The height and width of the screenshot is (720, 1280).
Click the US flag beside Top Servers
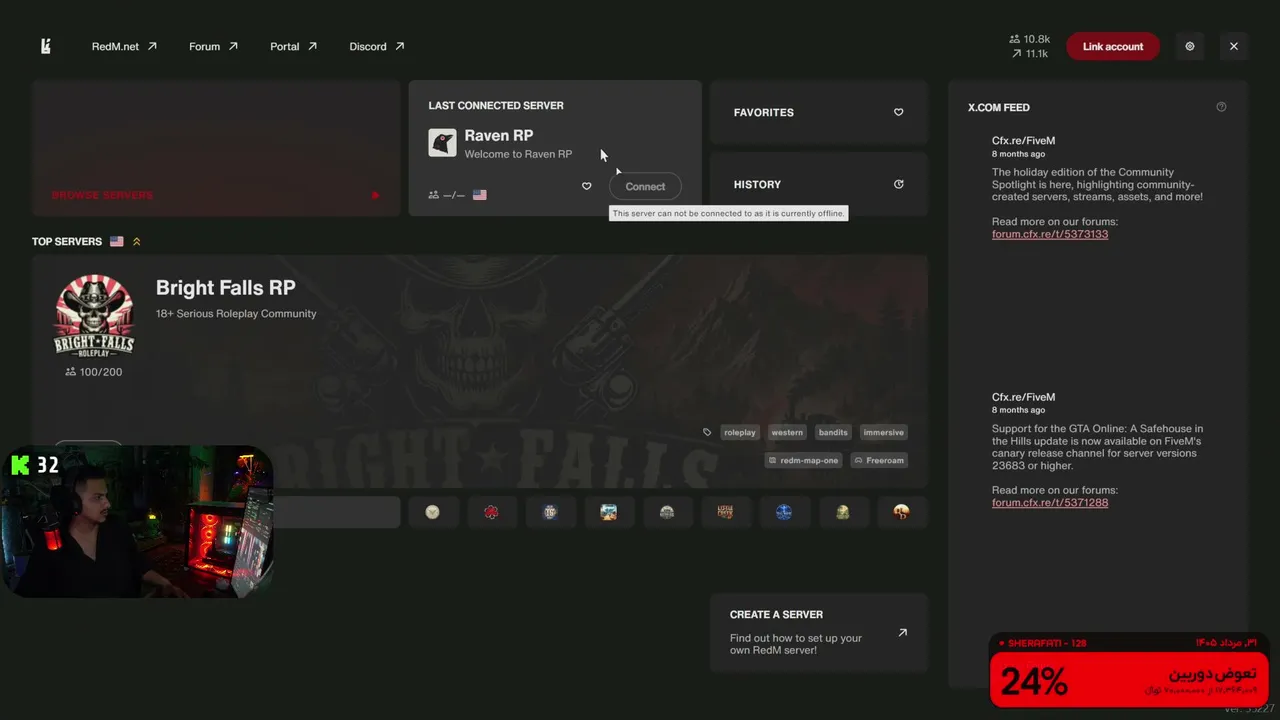point(117,241)
